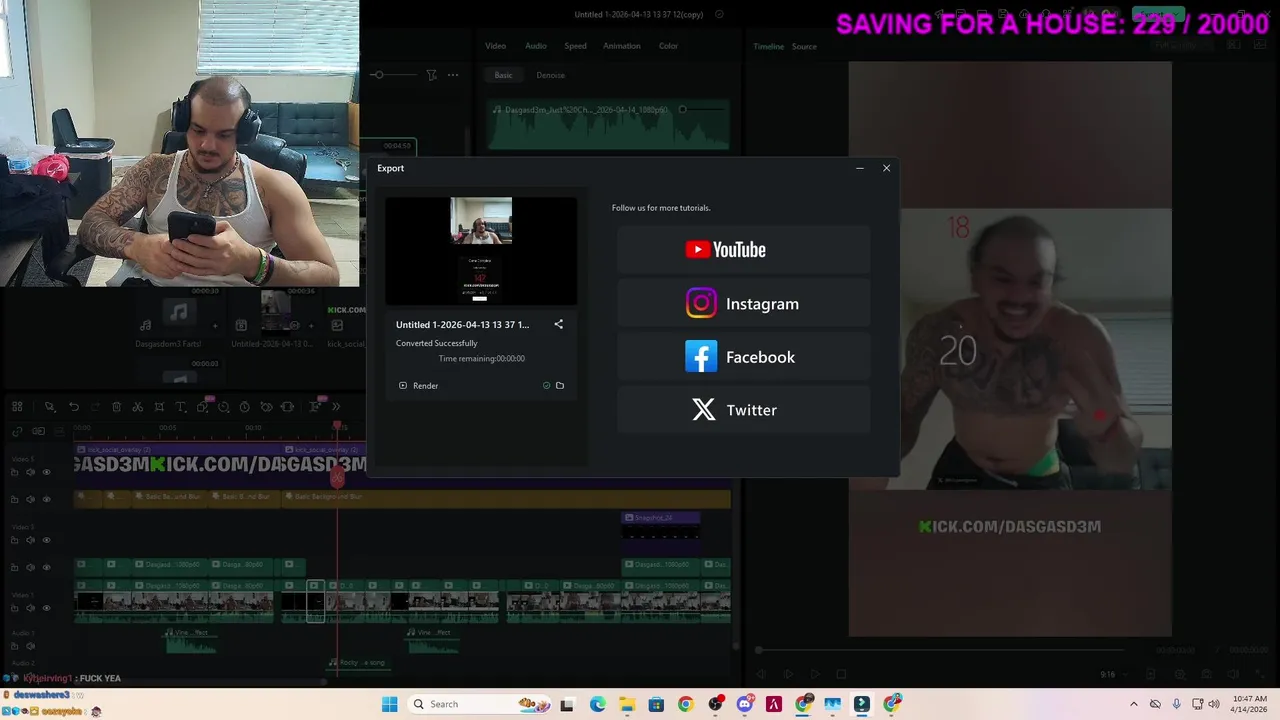Switch to the Video properties tab
This screenshot has height=720, width=1280.
click(496, 46)
